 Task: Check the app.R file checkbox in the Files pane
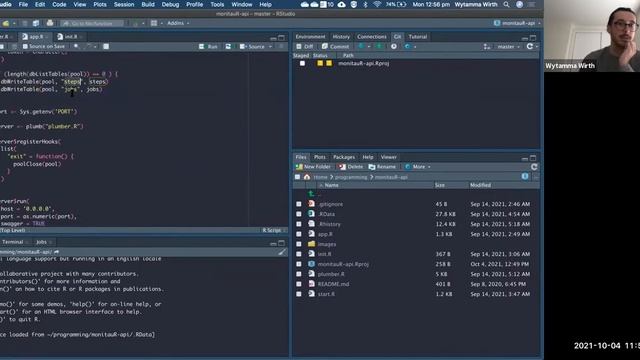point(299,234)
